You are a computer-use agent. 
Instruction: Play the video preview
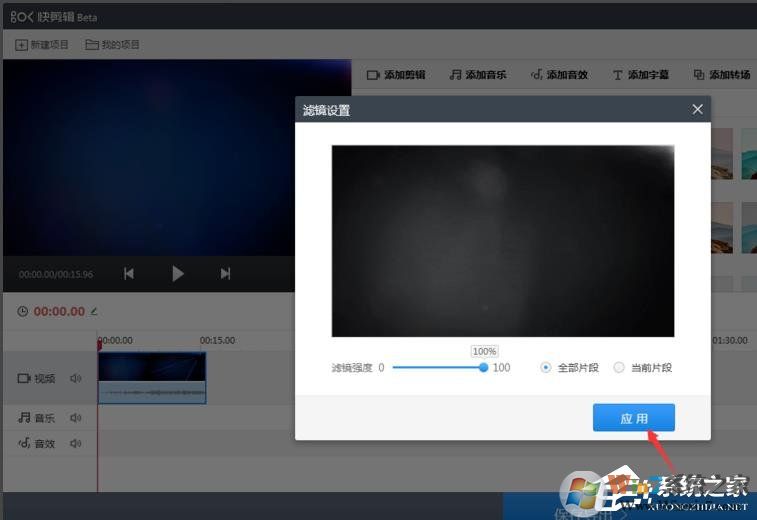click(x=178, y=273)
